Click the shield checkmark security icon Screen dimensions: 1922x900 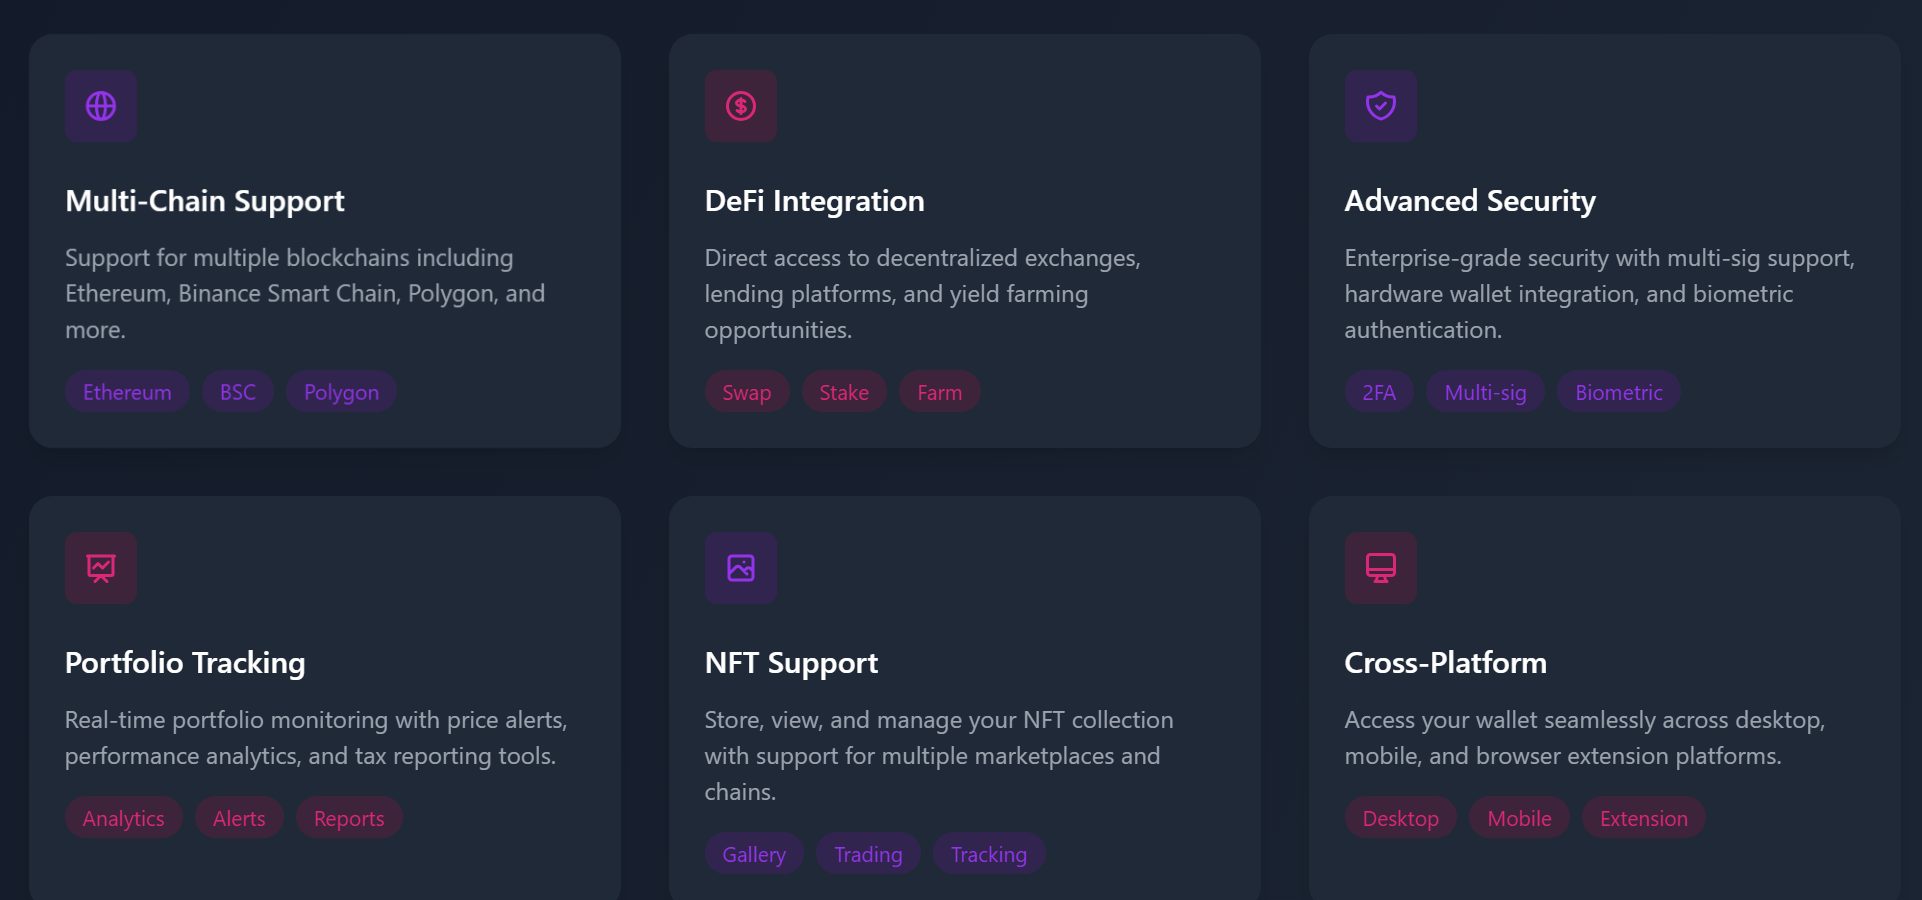1381,106
